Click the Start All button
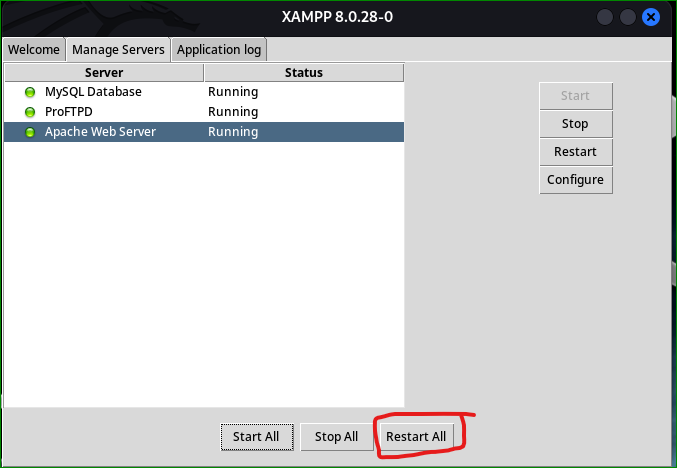Screen dimensions: 677x468 click(x=256, y=437)
